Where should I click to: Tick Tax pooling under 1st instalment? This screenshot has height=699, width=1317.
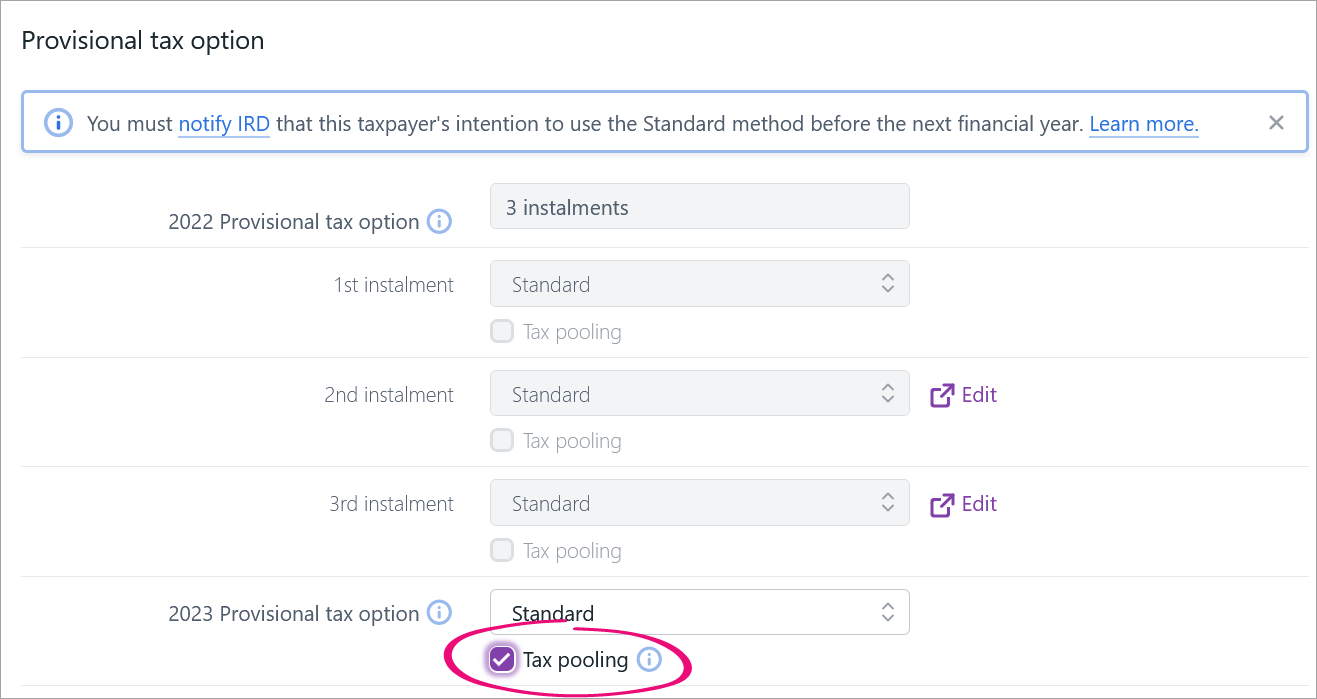(x=502, y=331)
